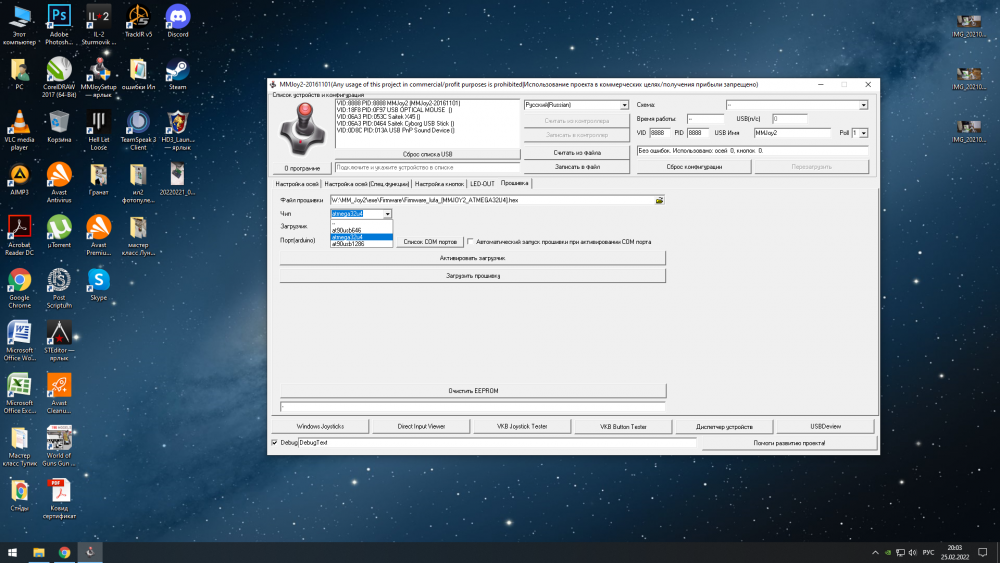Switch to the LED-OUT tab

482,184
